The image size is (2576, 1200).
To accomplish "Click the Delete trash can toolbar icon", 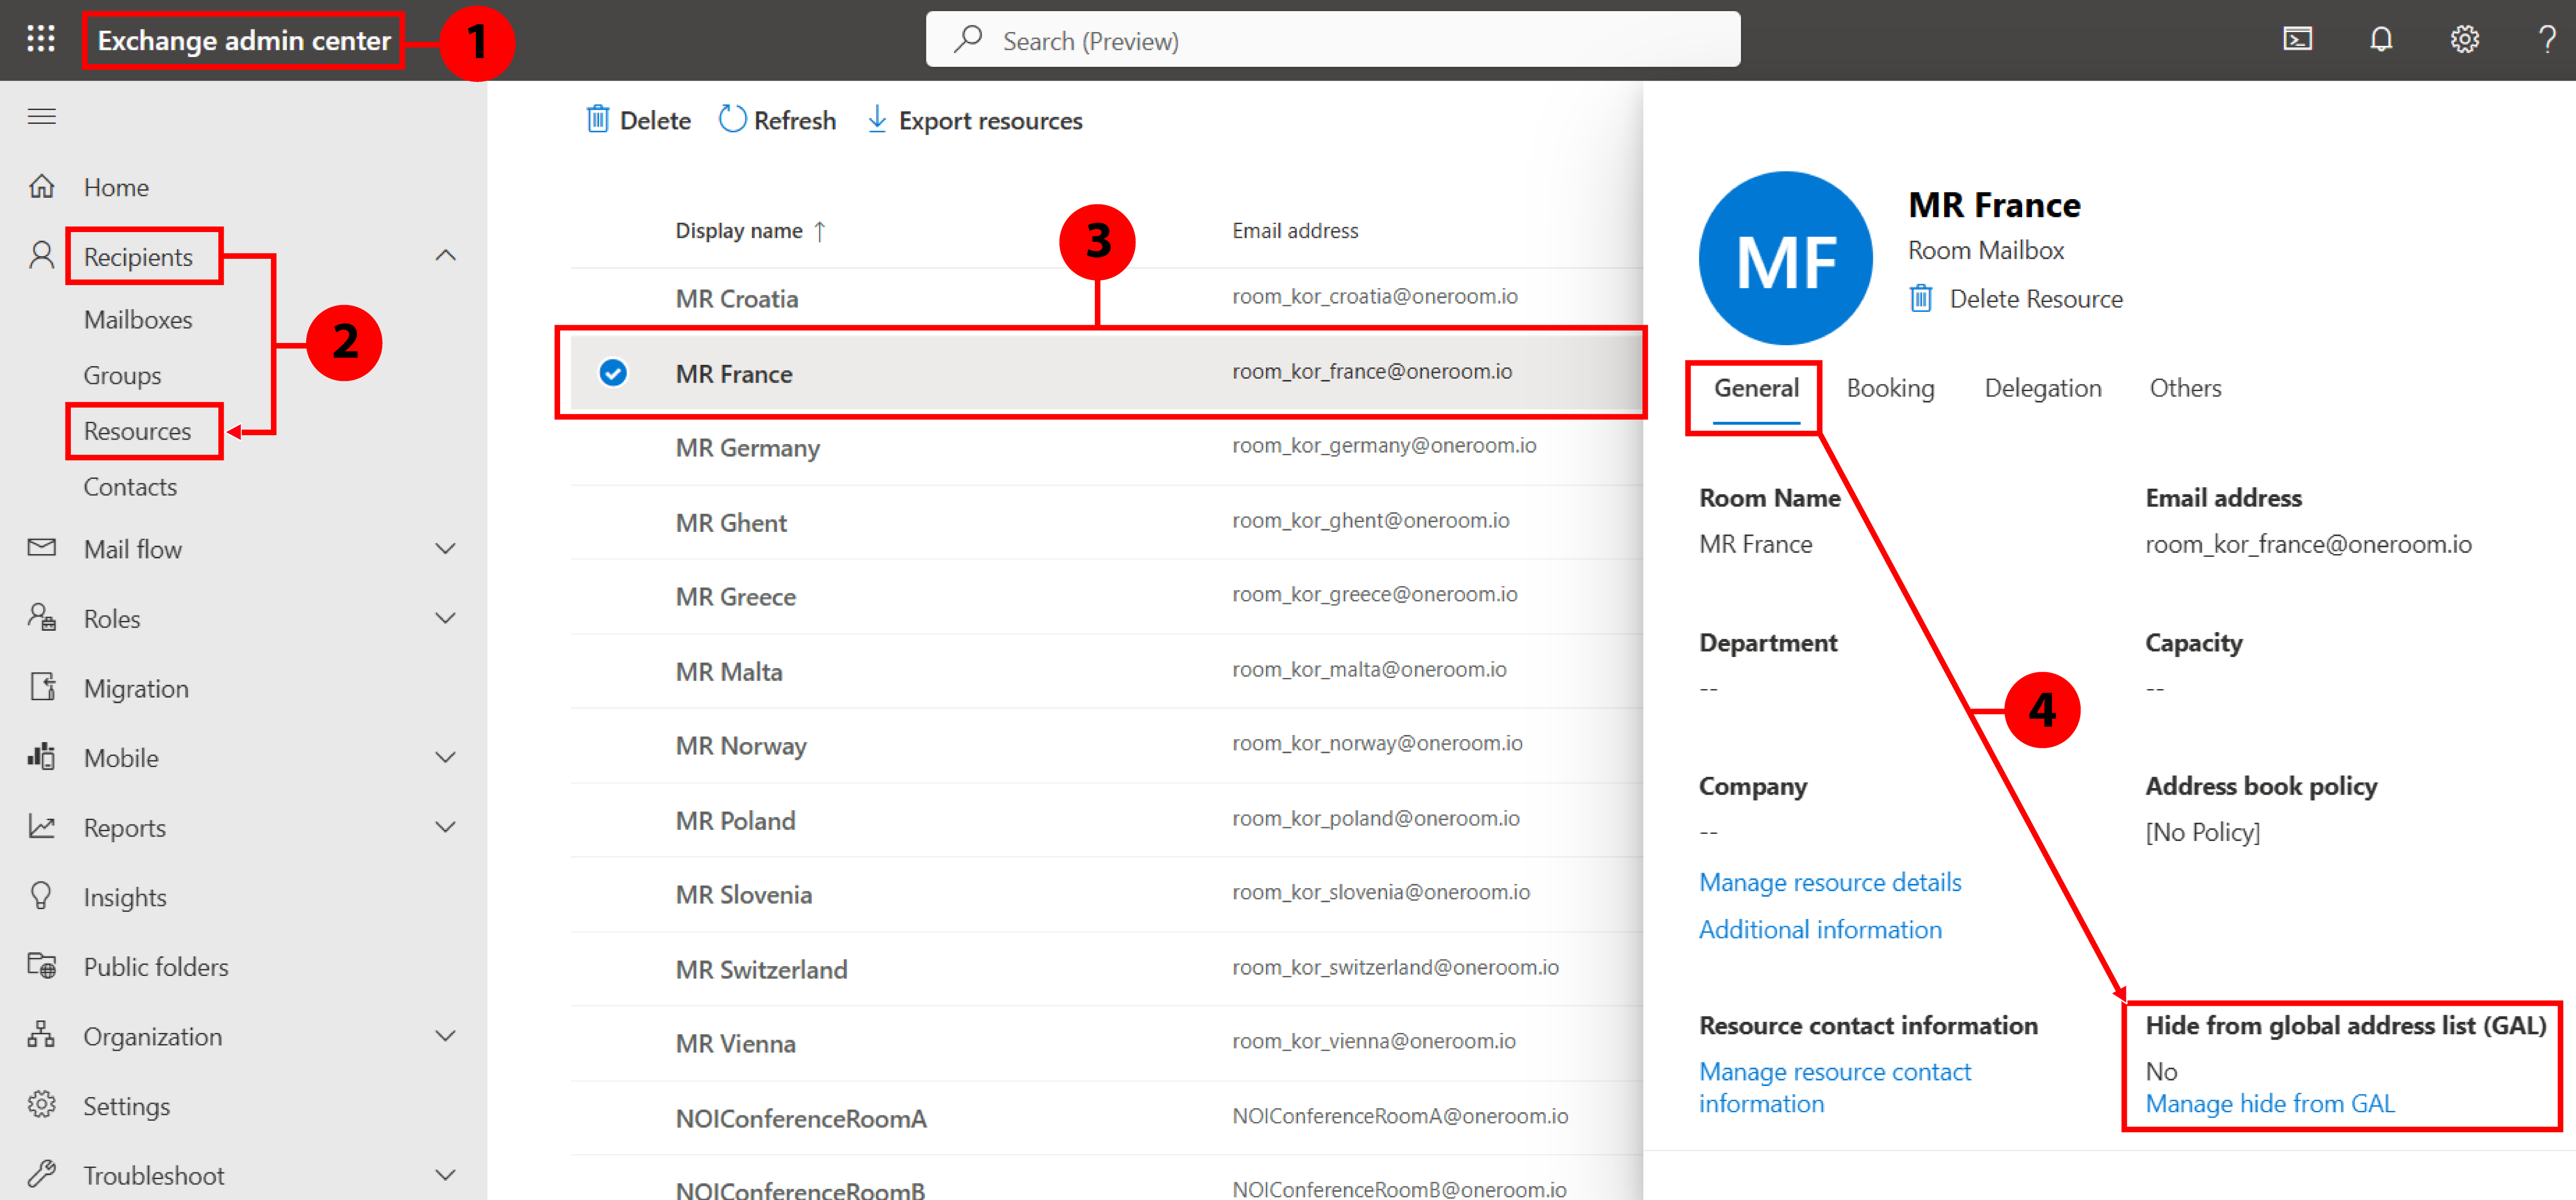I will 597,119.
